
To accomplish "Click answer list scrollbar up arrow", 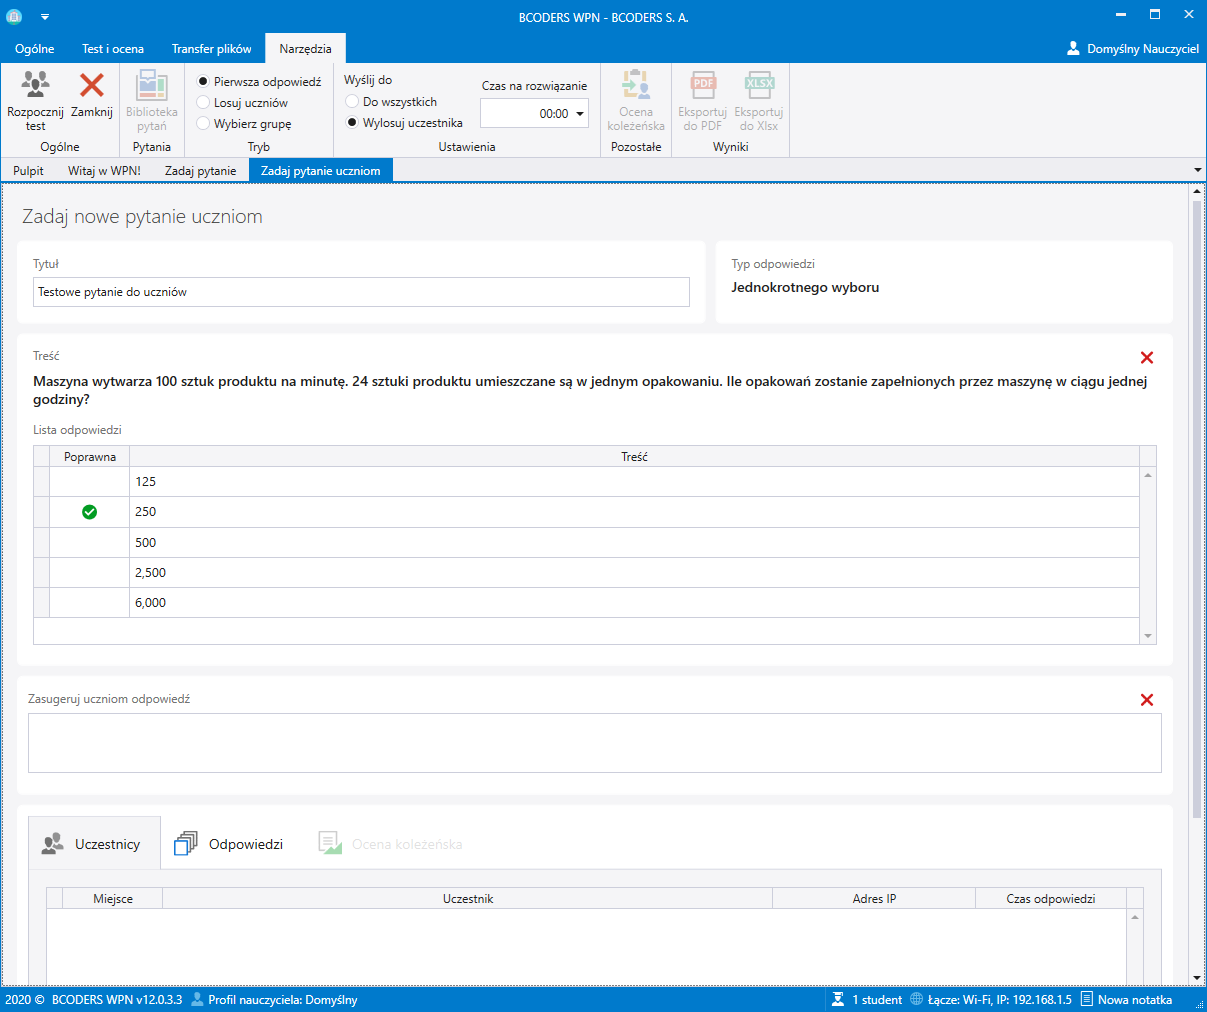I will pyautogui.click(x=1148, y=475).
